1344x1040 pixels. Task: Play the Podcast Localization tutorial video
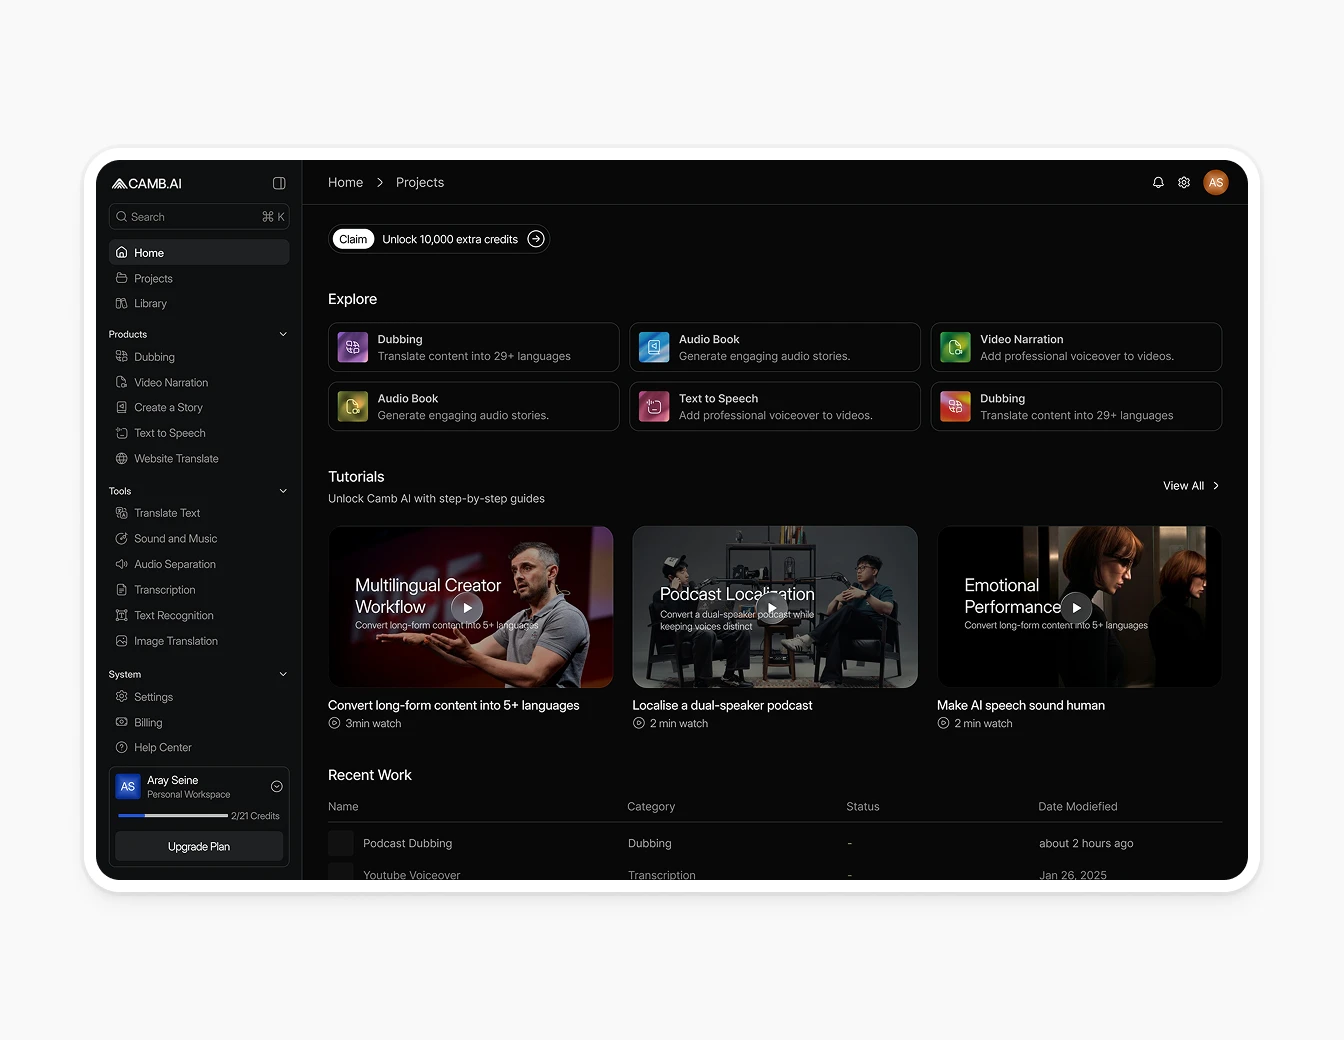[774, 607]
